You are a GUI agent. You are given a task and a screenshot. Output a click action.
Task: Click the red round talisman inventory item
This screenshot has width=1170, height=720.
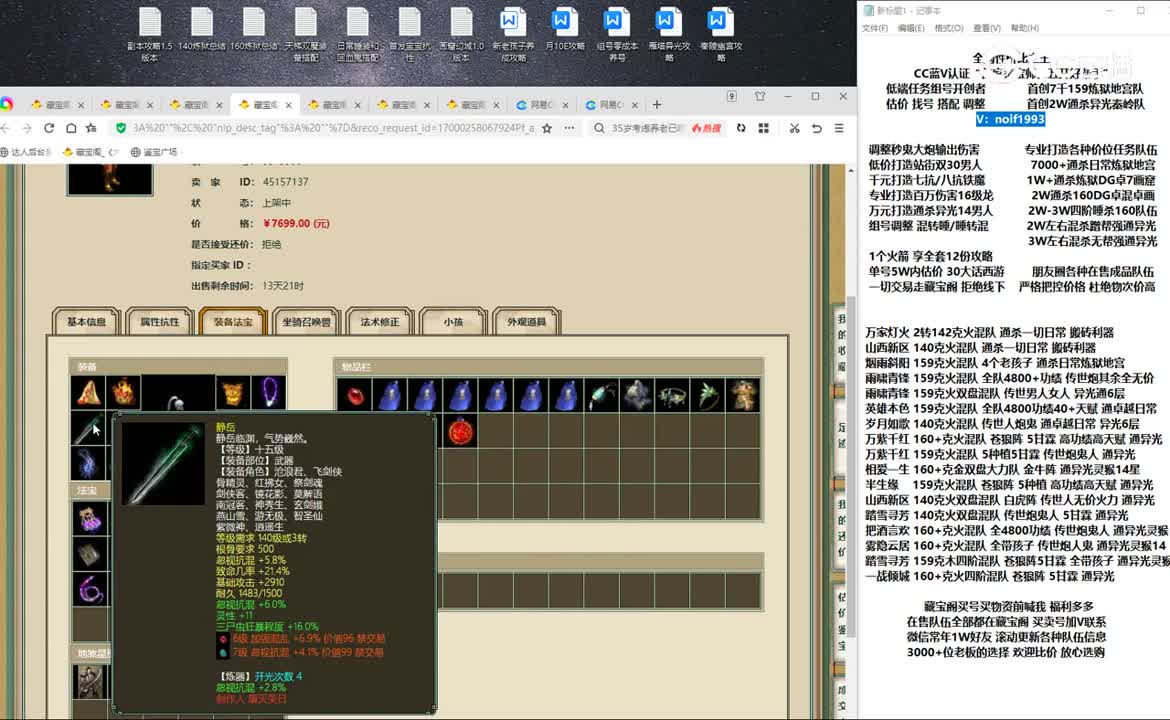click(x=460, y=432)
